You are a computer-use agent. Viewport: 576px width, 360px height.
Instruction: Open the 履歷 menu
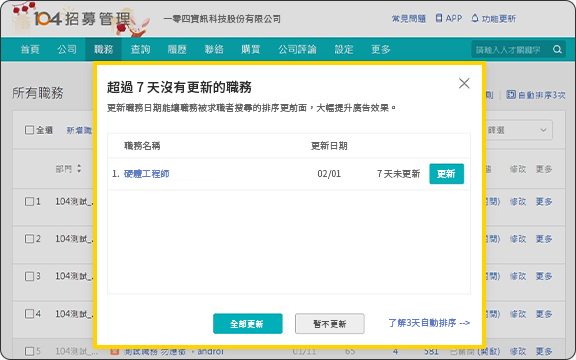[177, 49]
